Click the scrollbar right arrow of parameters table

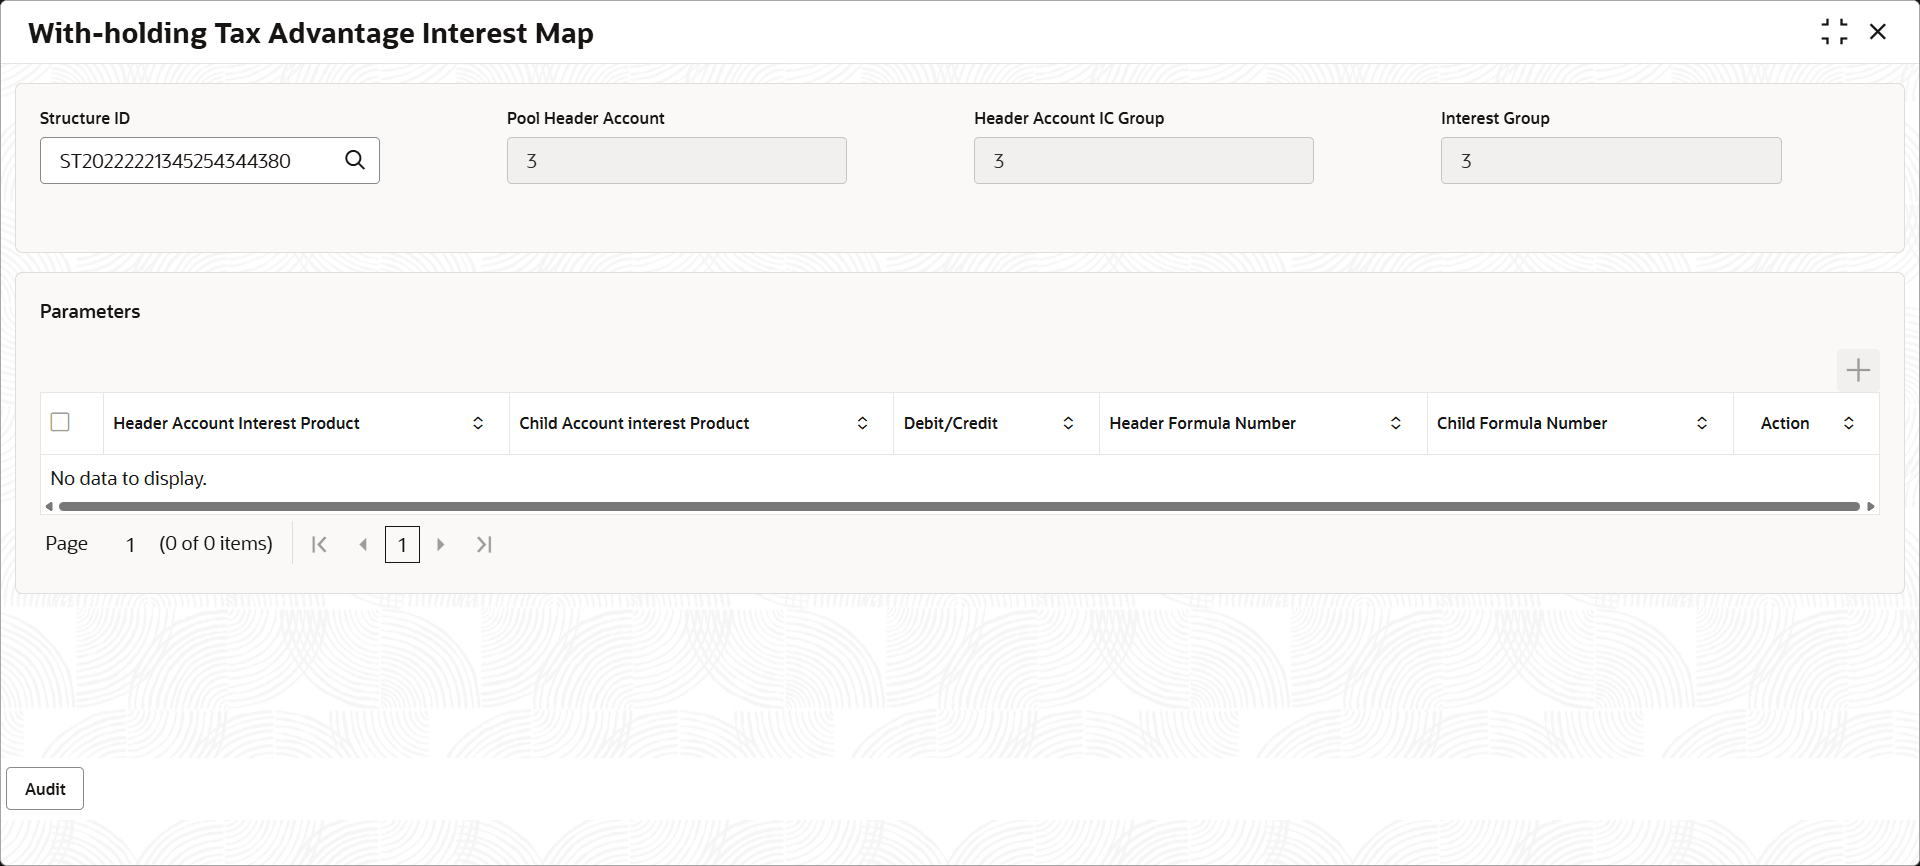point(1871,506)
